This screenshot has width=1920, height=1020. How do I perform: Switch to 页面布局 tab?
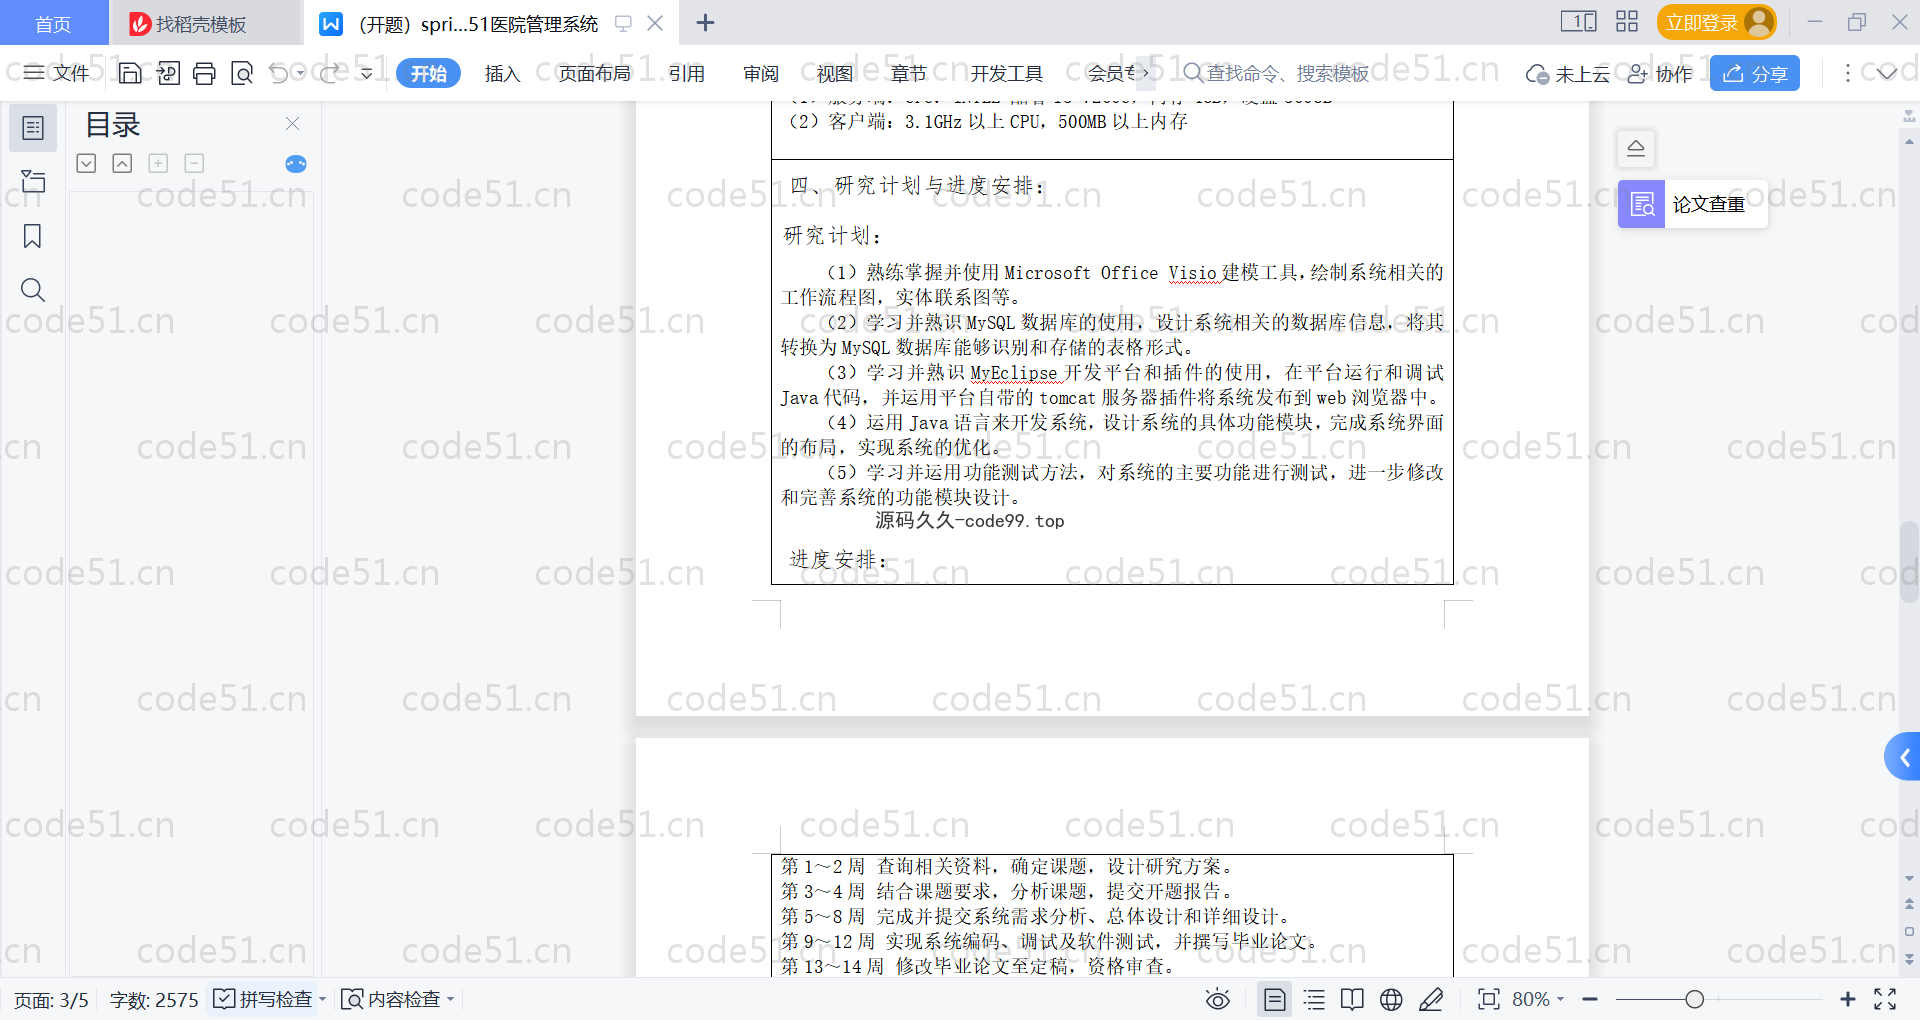pyautogui.click(x=594, y=73)
